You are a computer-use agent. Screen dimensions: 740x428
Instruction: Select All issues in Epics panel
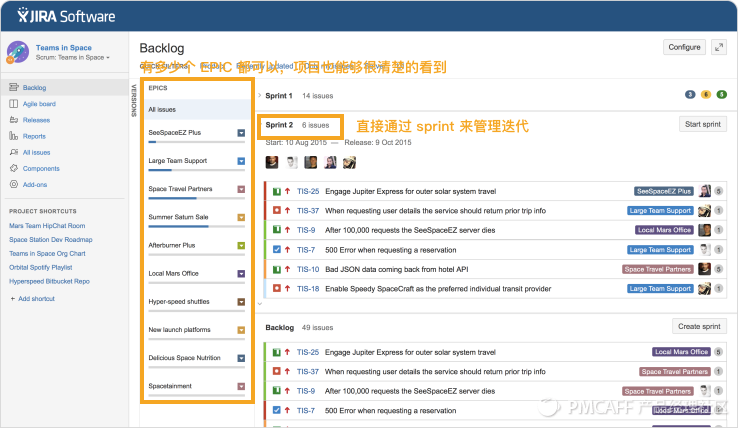pyautogui.click(x=197, y=109)
